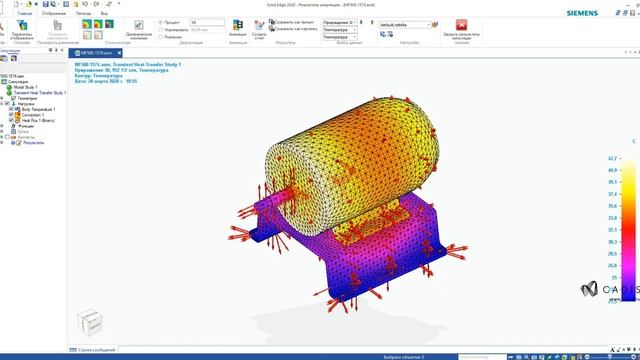The image size is (640, 360).
Task: Click Save as movie (Сохранить как фильм)
Action: (291, 22)
